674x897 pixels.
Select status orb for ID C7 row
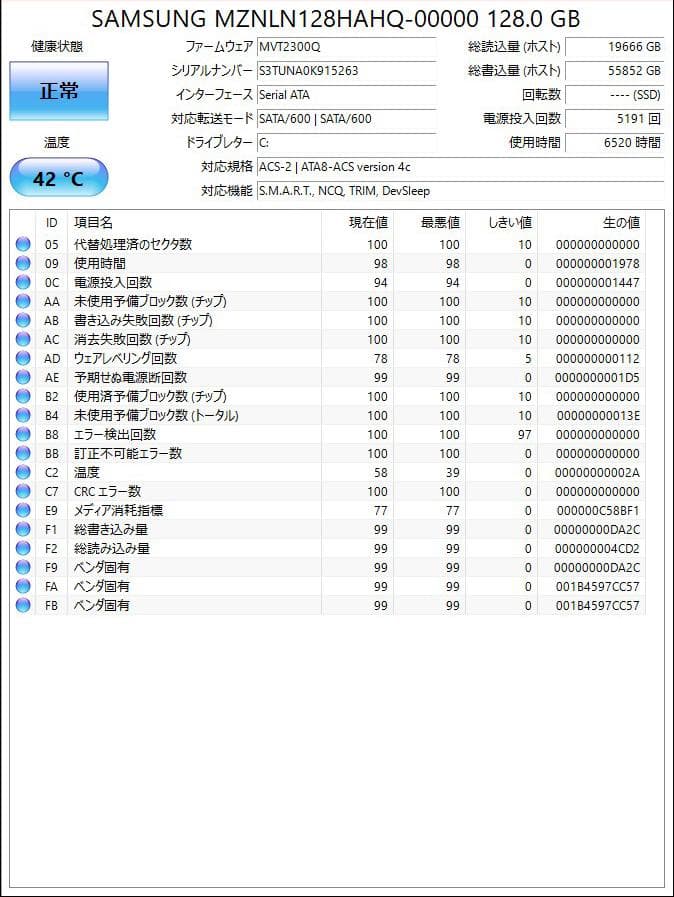(23, 491)
